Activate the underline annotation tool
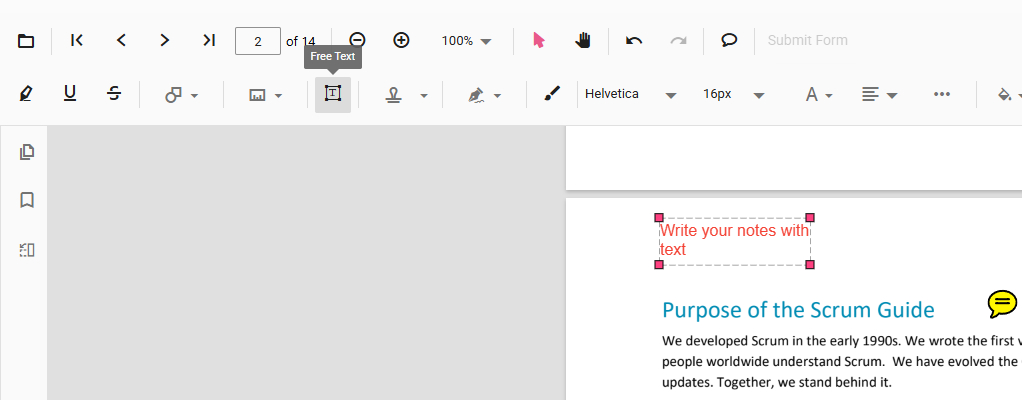Screen dimensions: 1022x400 pos(70,94)
